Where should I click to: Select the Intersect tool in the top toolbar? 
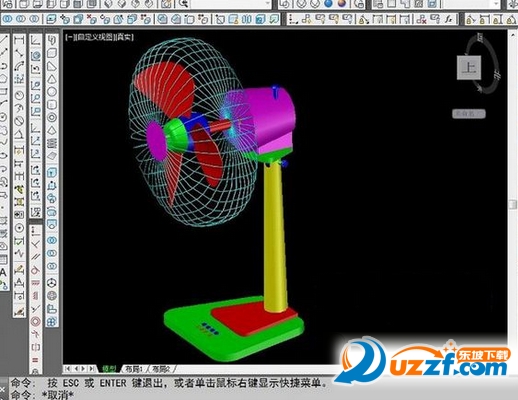pyautogui.click(x=34, y=19)
